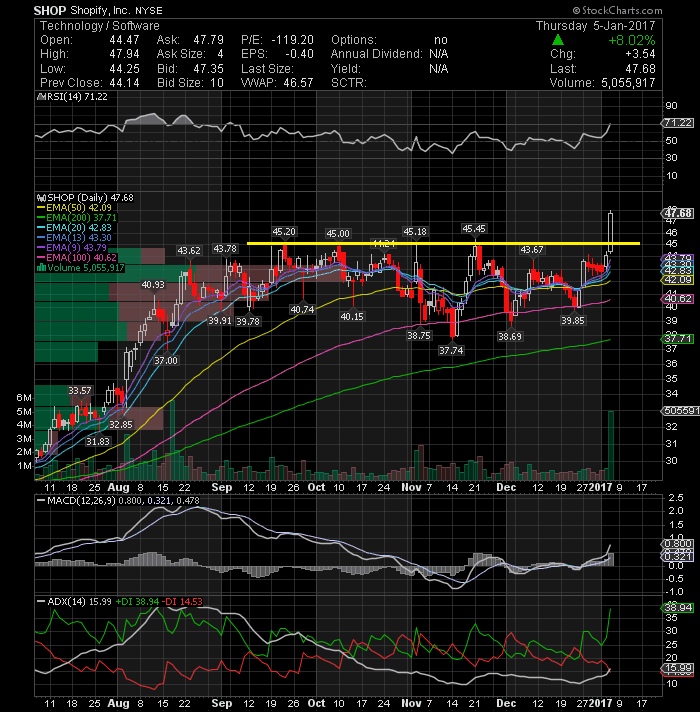This screenshot has height=712, width=700.
Task: Click the 37.74 low price annotation
Action: click(x=451, y=351)
